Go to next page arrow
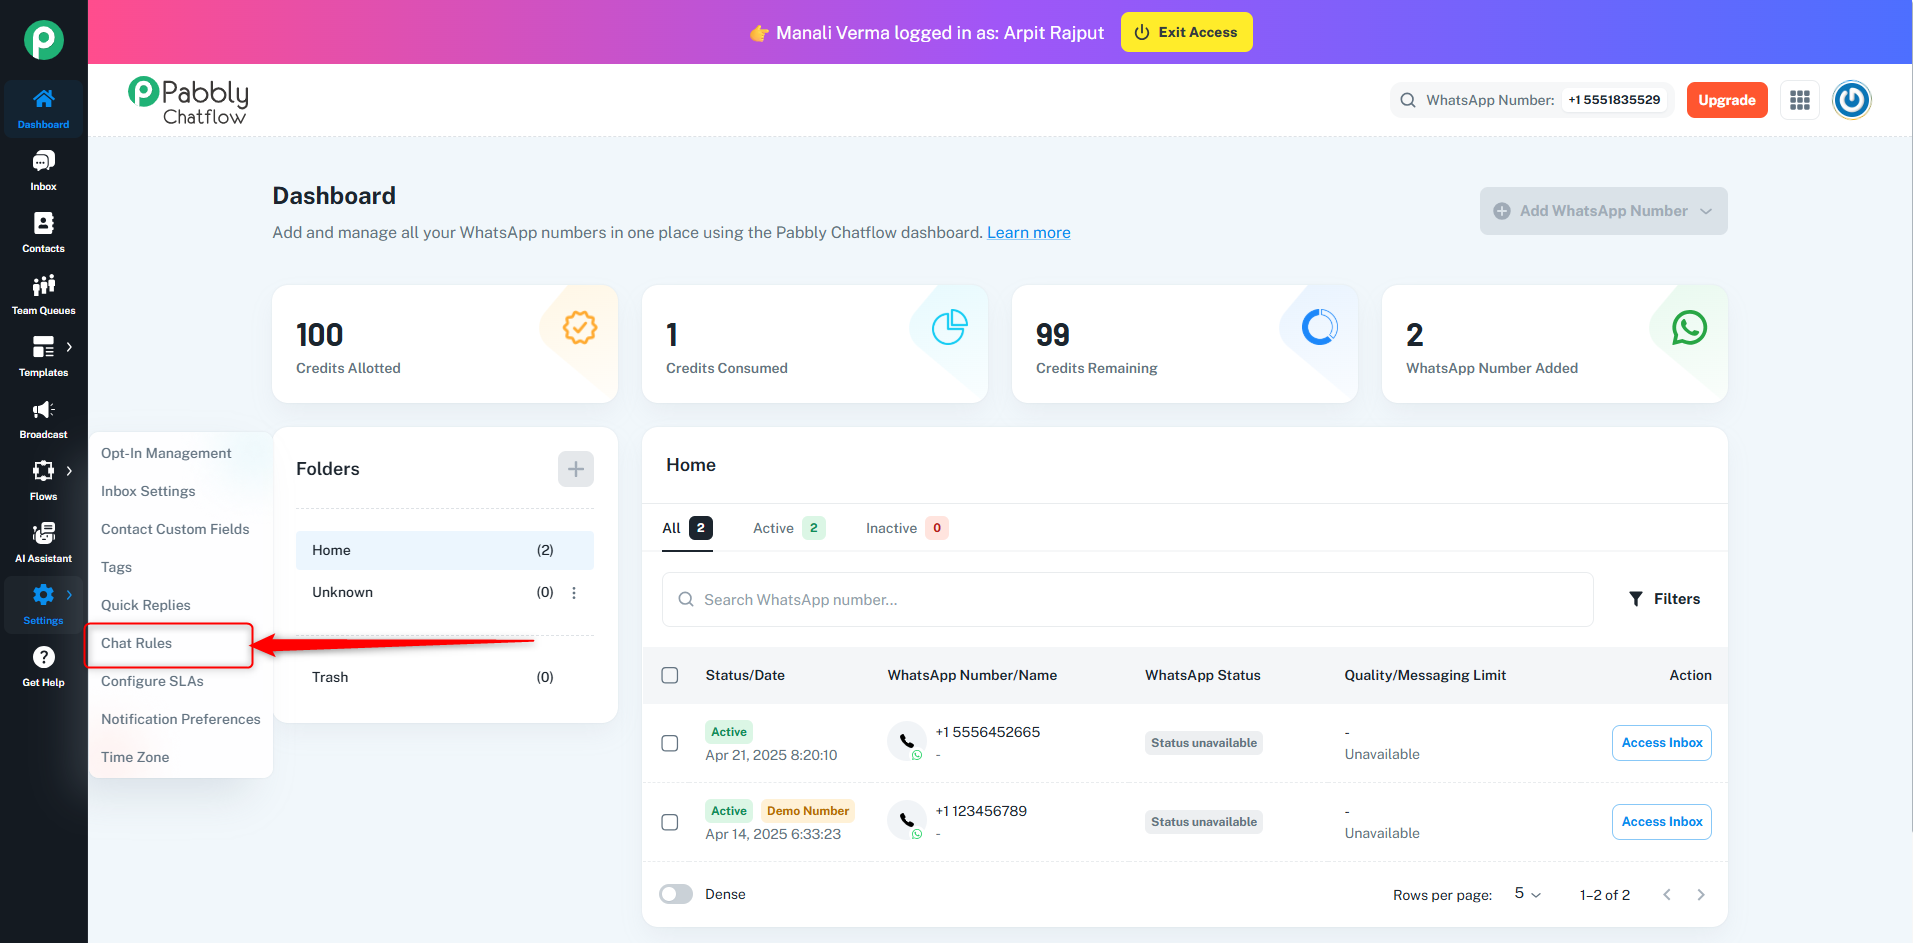Screen dimensions: 1913x943 [1701, 895]
